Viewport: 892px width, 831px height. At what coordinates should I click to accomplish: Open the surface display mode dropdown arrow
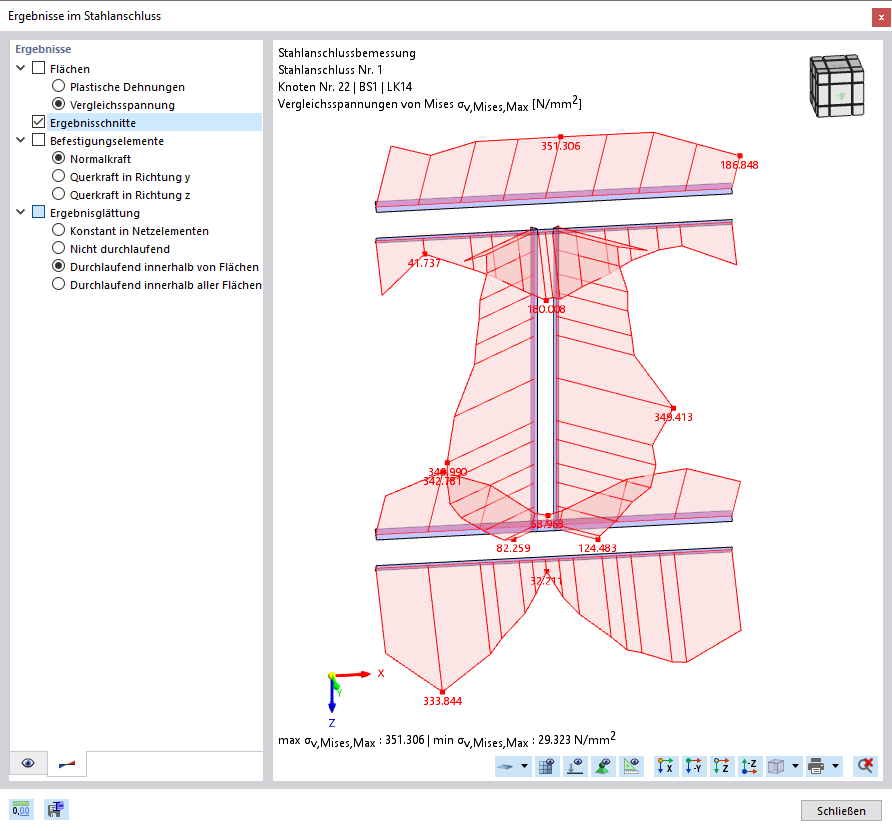click(524, 766)
